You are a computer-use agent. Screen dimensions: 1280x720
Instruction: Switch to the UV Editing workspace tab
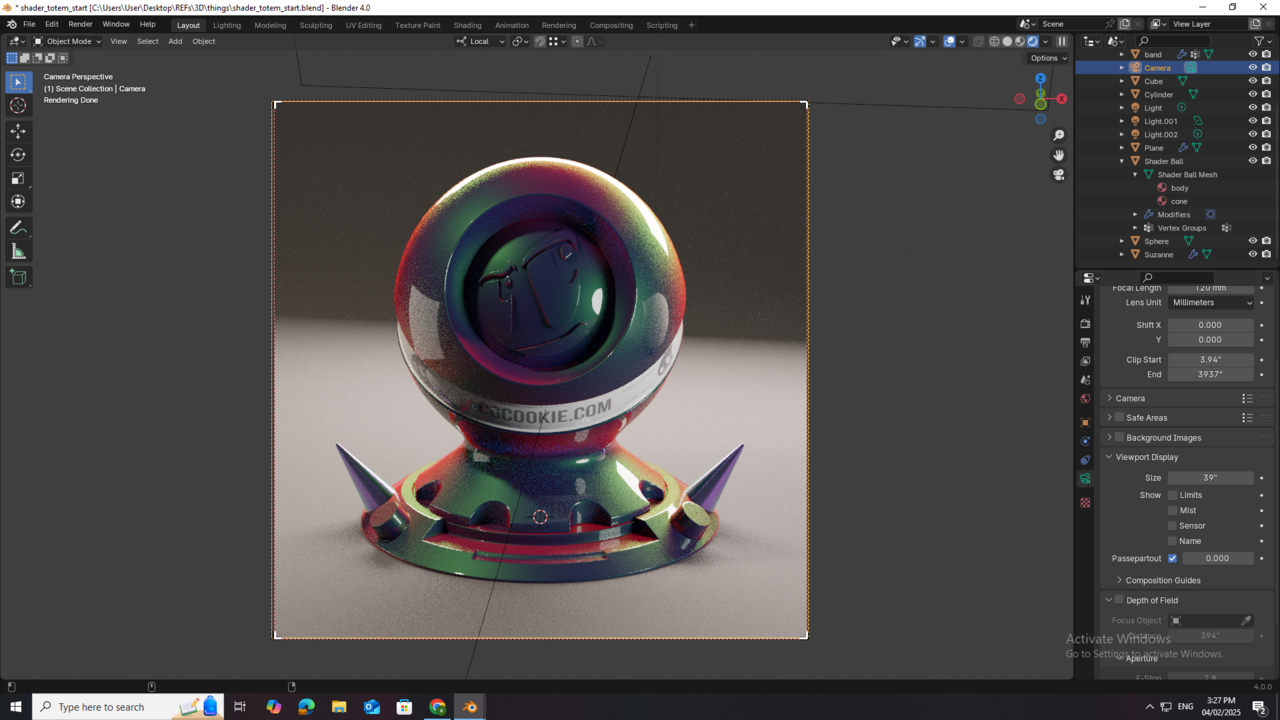pyautogui.click(x=363, y=25)
